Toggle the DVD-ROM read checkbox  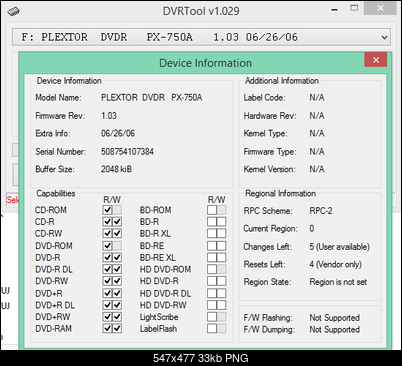[x=107, y=246]
